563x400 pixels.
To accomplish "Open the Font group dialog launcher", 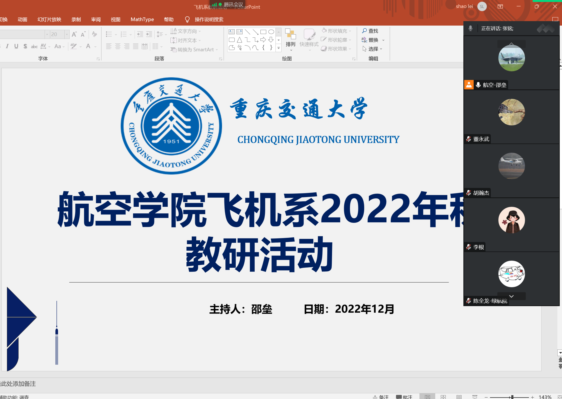I will [x=98, y=59].
